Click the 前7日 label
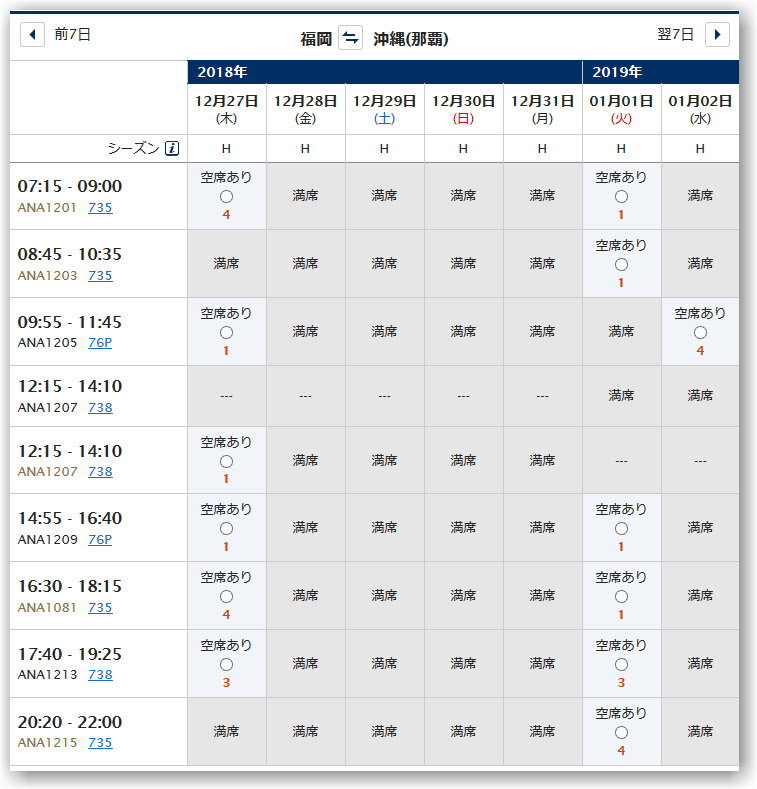 (x=72, y=34)
